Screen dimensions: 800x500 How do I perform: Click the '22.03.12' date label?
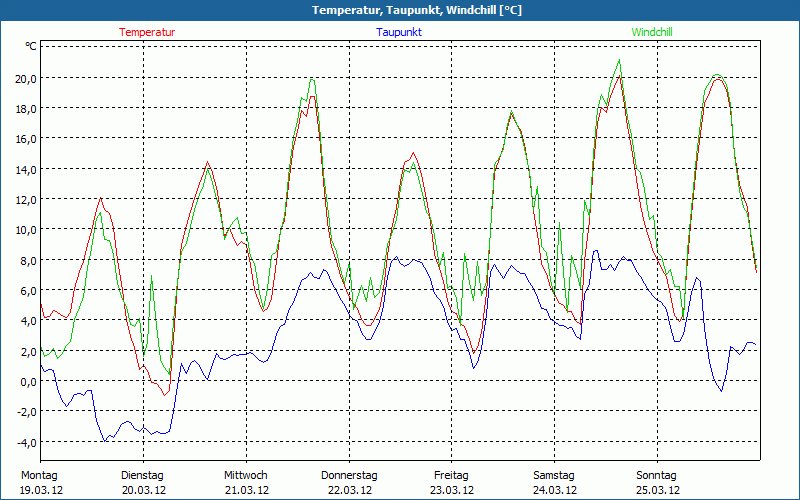click(350, 490)
